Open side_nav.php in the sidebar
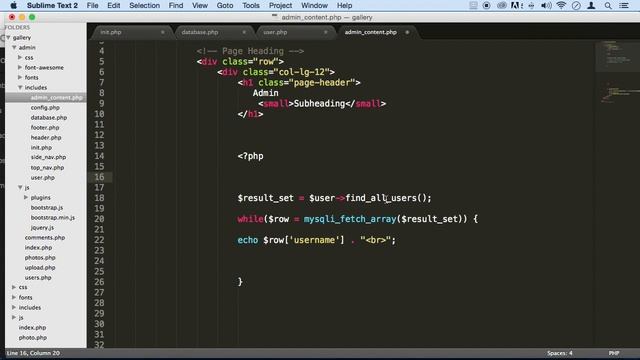This screenshot has height=360, width=640. tap(48, 157)
